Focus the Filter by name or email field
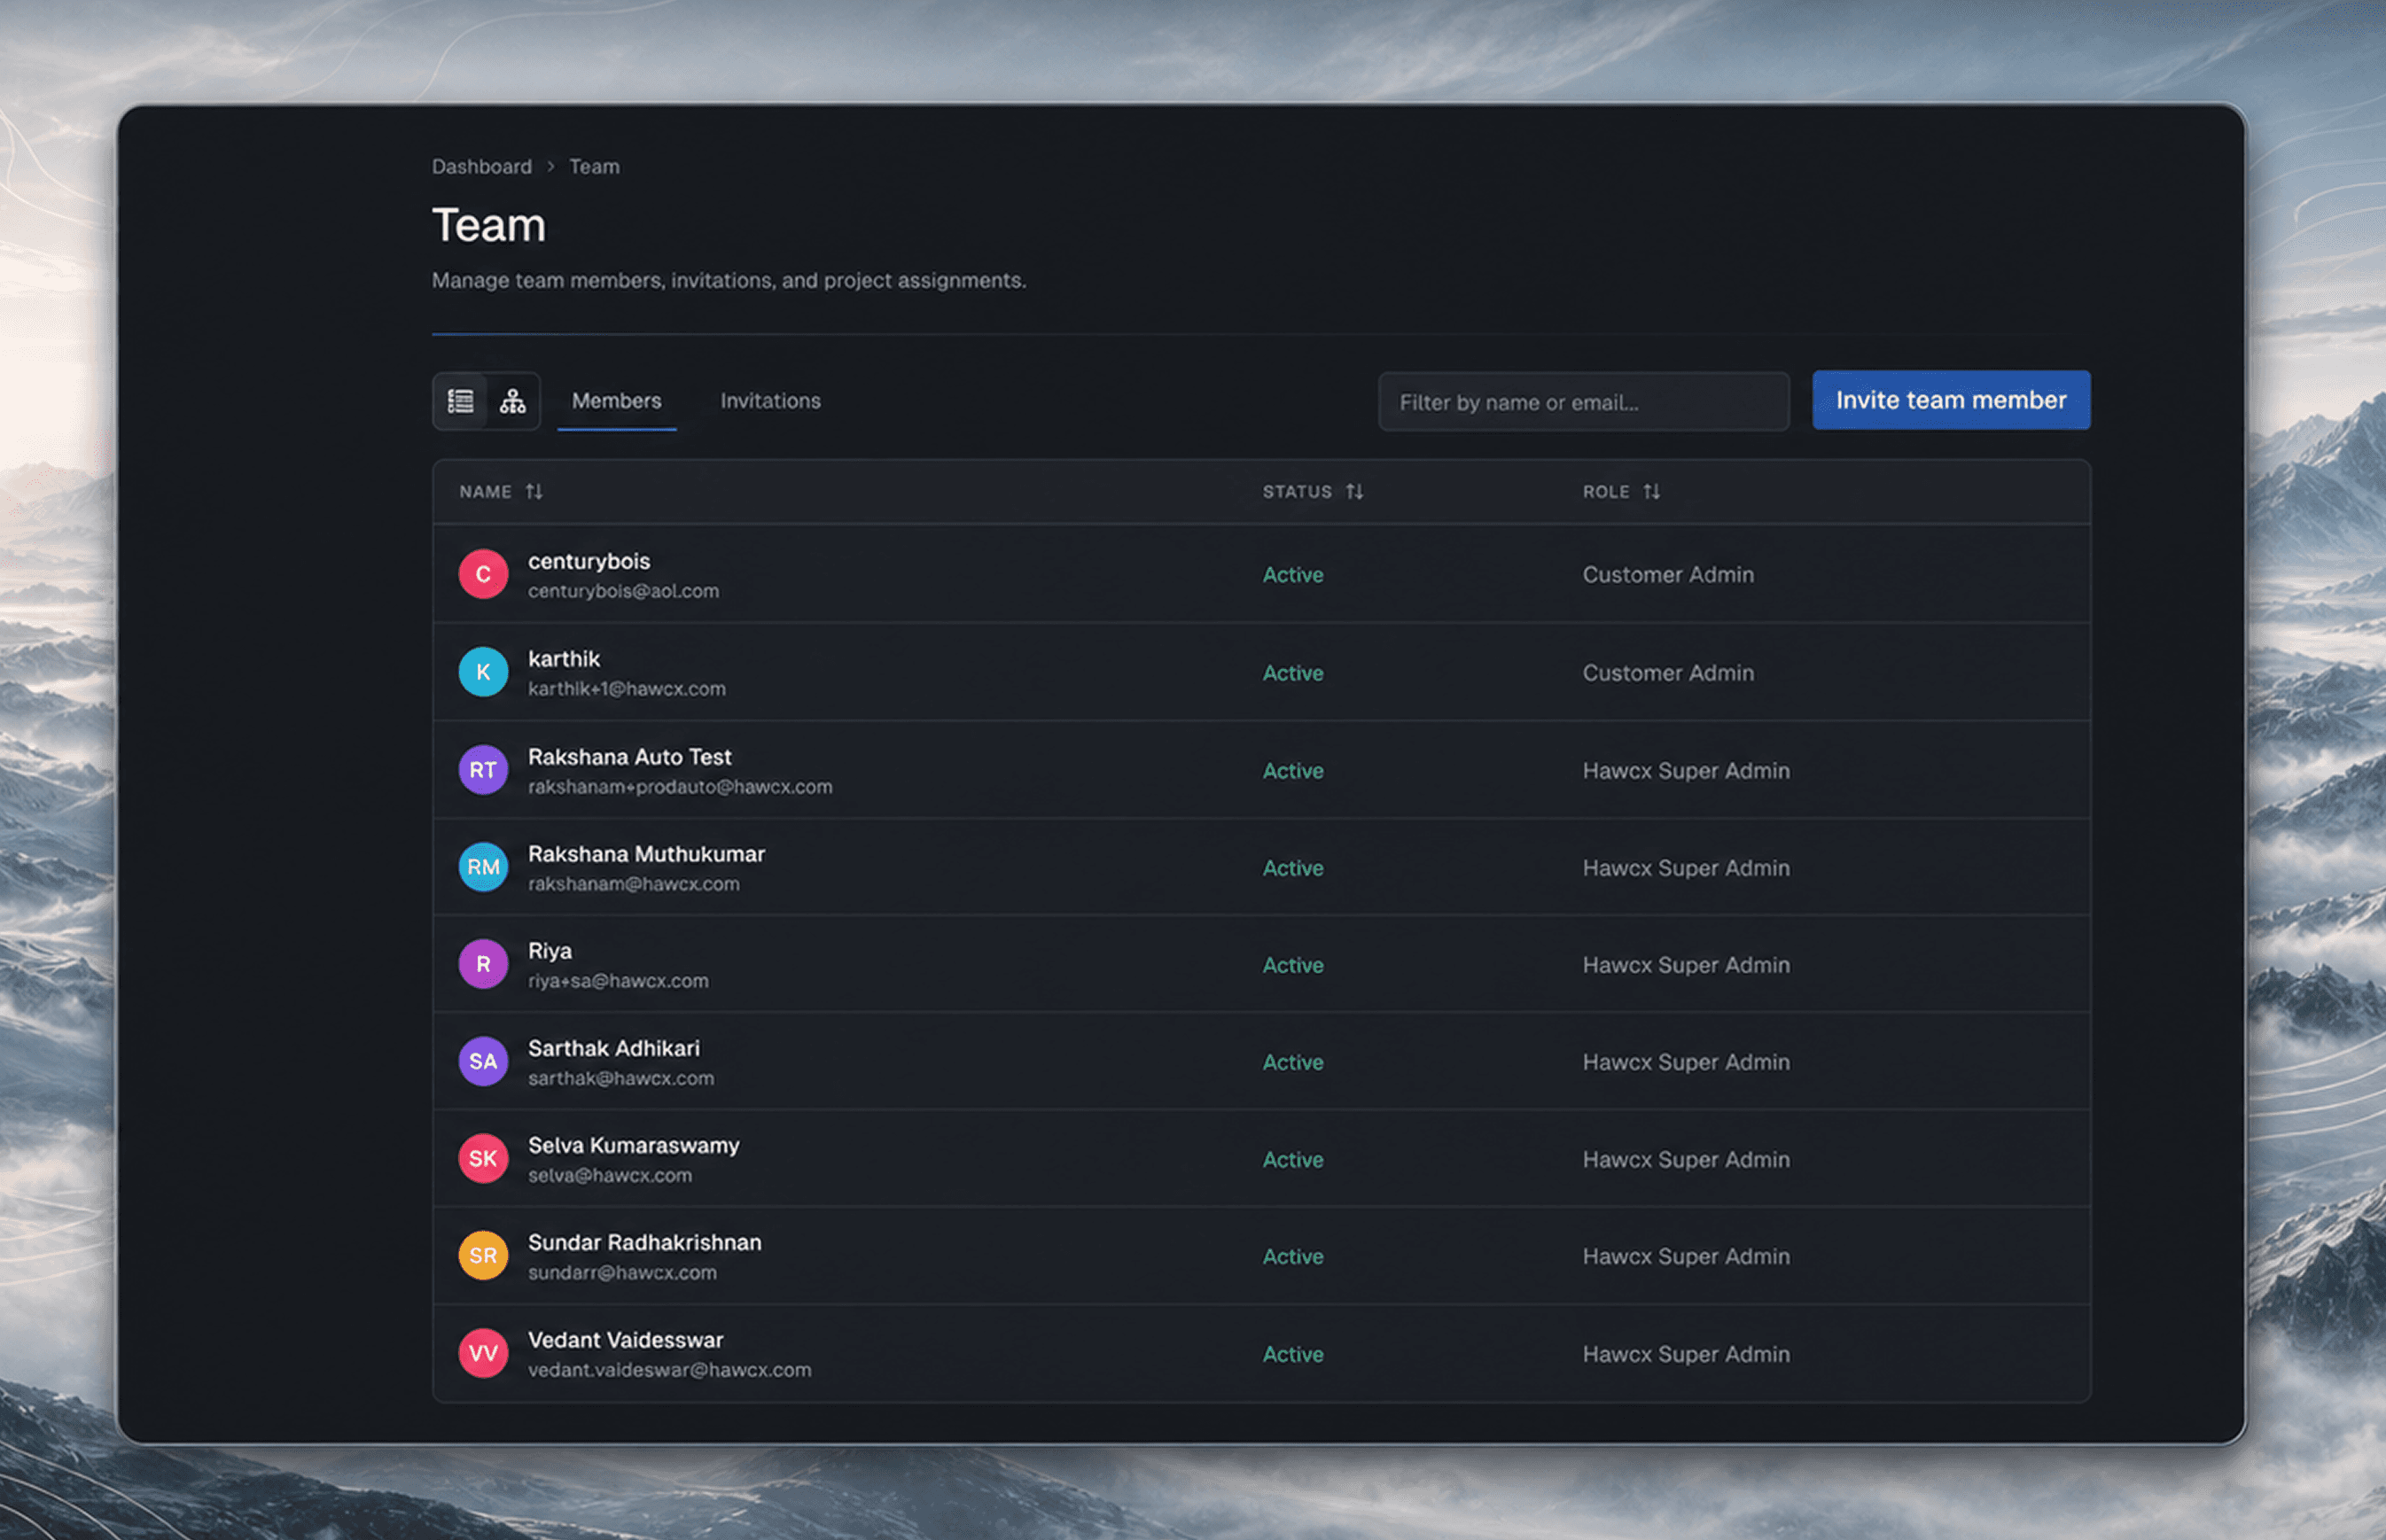The height and width of the screenshot is (1540, 2386). click(1583, 402)
